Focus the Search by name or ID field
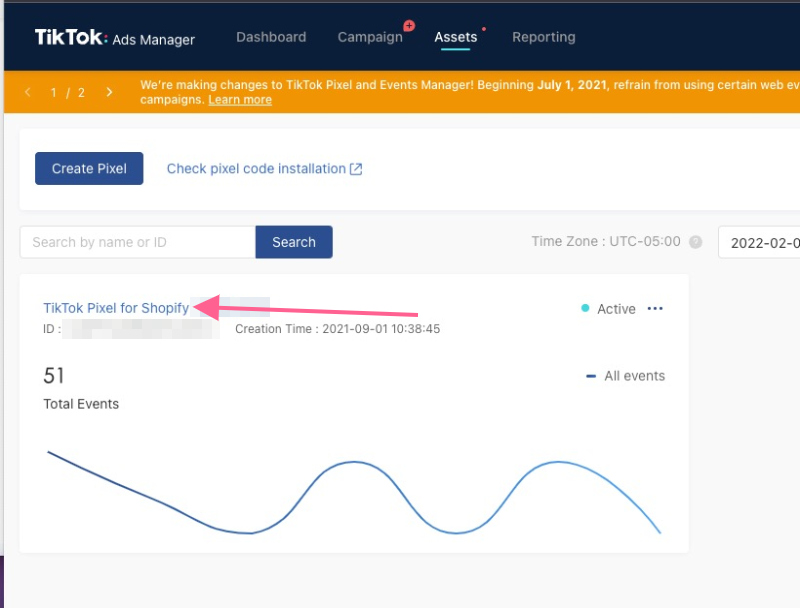Image resolution: width=800 pixels, height=608 pixels. tap(138, 242)
